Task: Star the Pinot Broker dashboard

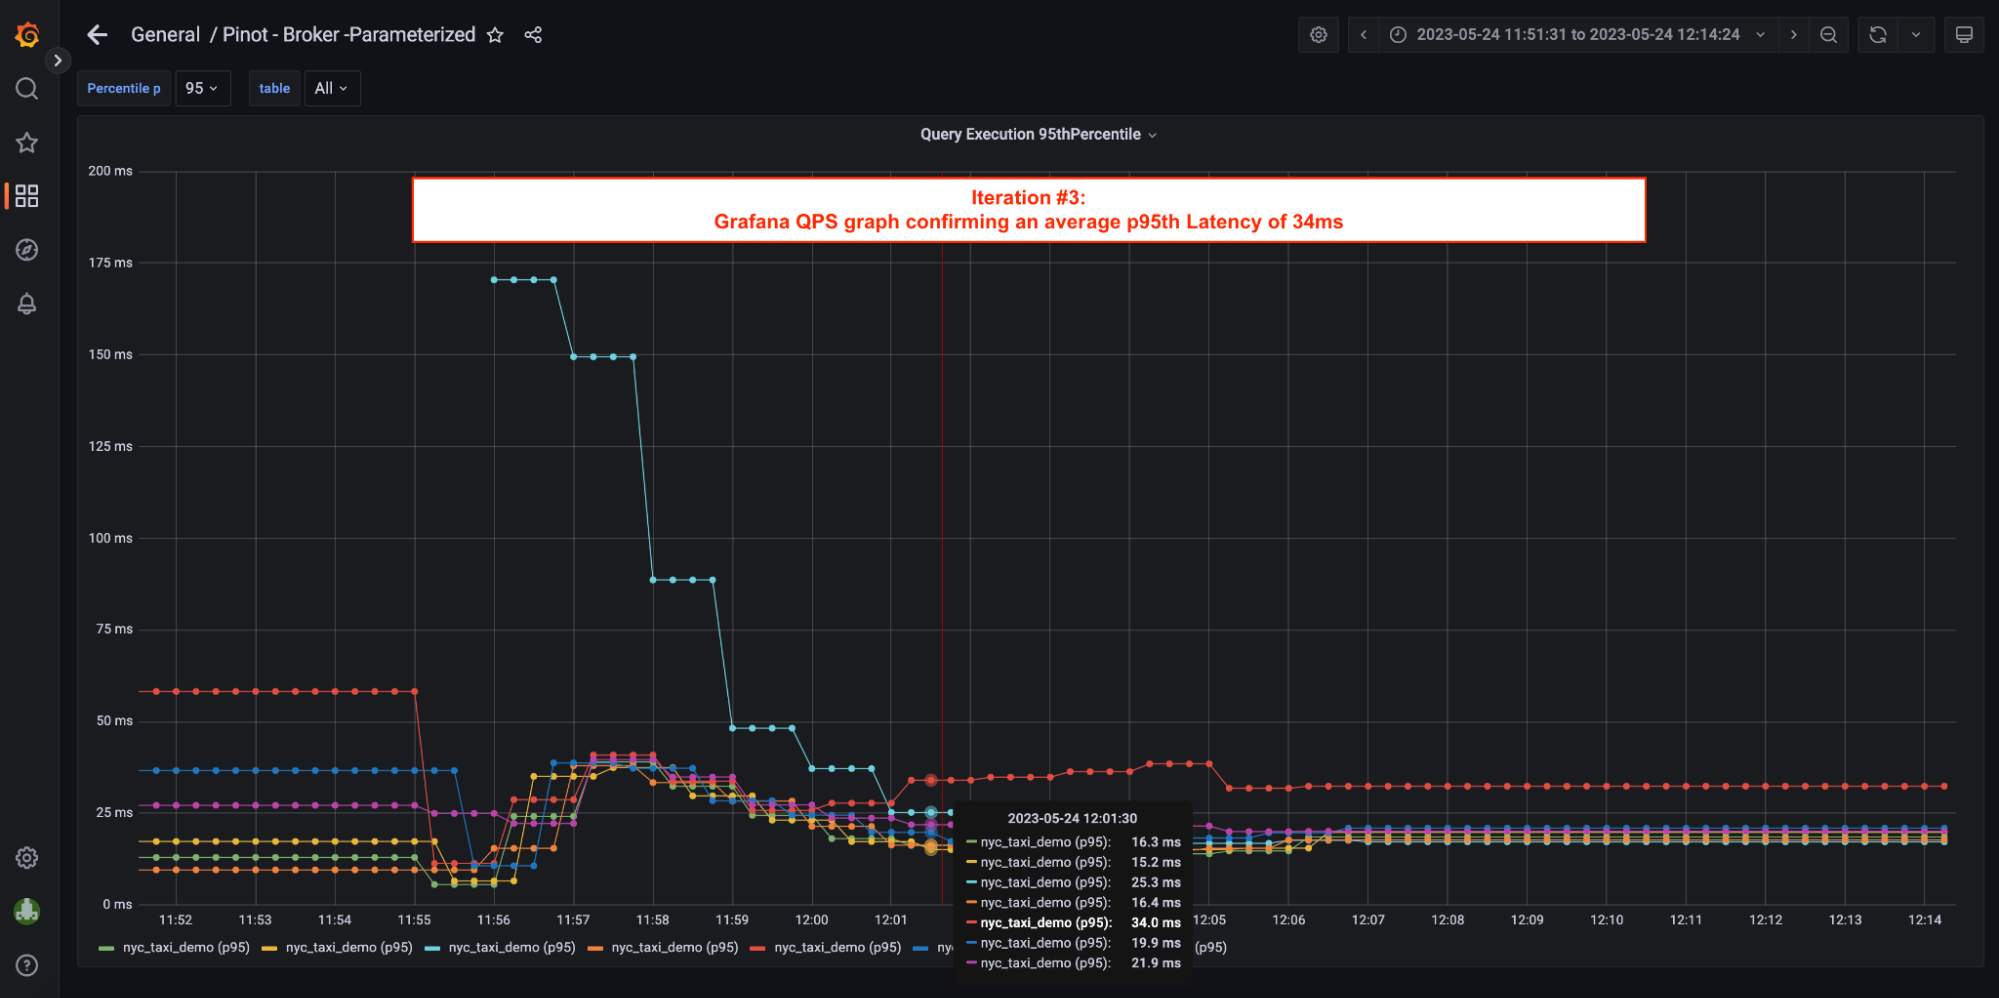Action: [495, 35]
